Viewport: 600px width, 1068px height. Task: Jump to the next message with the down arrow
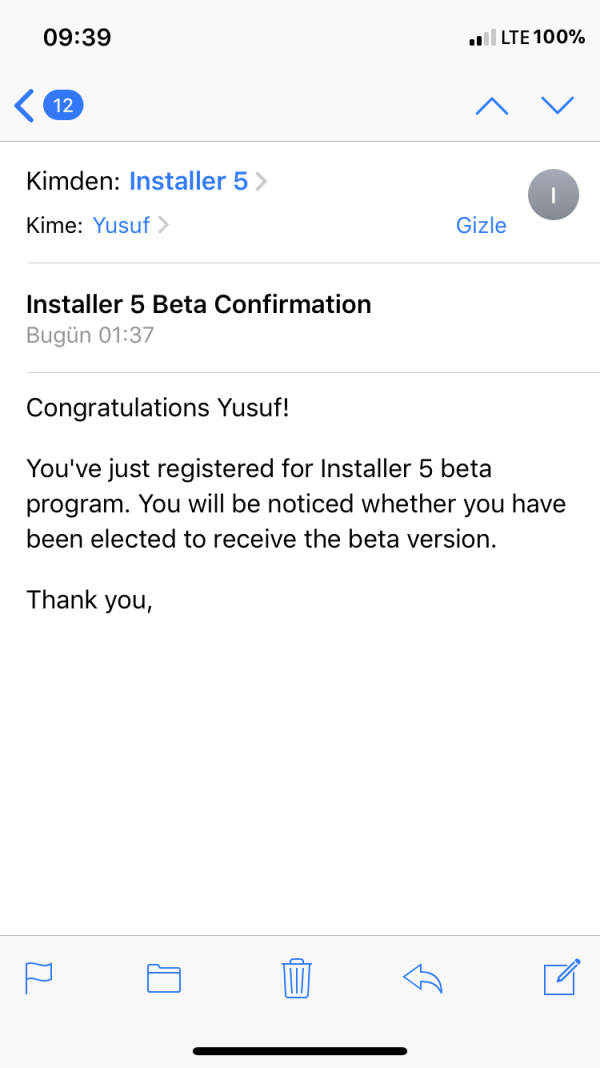tap(557, 105)
